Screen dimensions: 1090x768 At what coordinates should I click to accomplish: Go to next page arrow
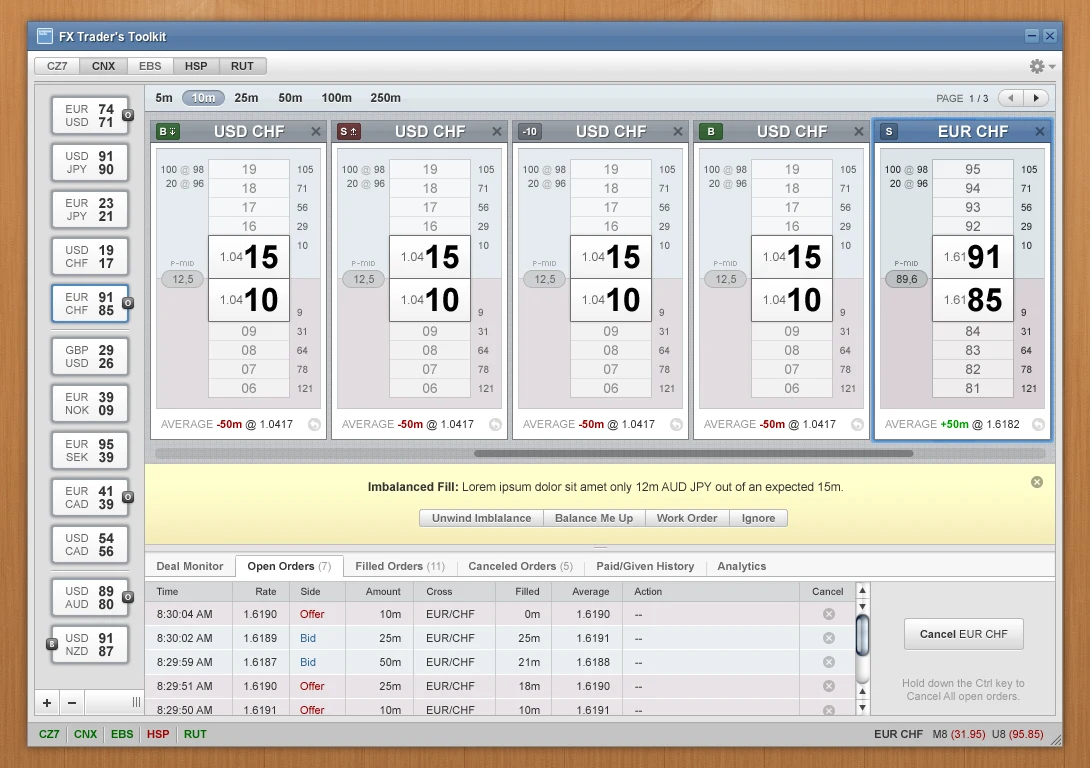[x=1036, y=98]
